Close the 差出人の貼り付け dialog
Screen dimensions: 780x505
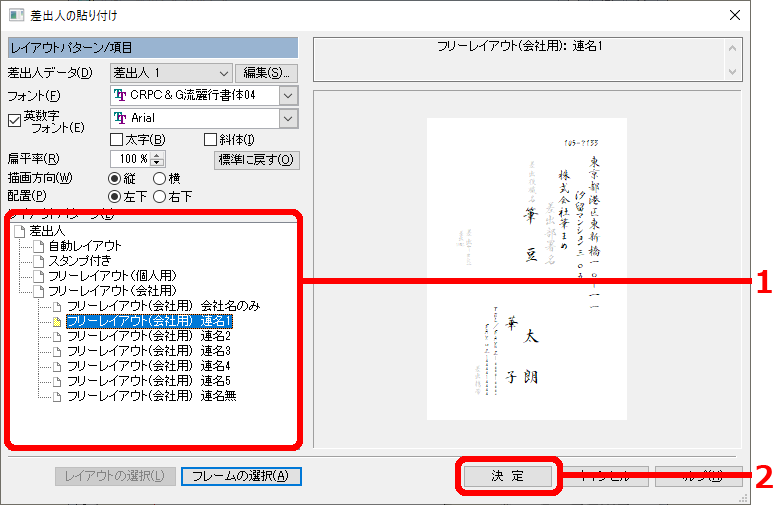point(735,15)
